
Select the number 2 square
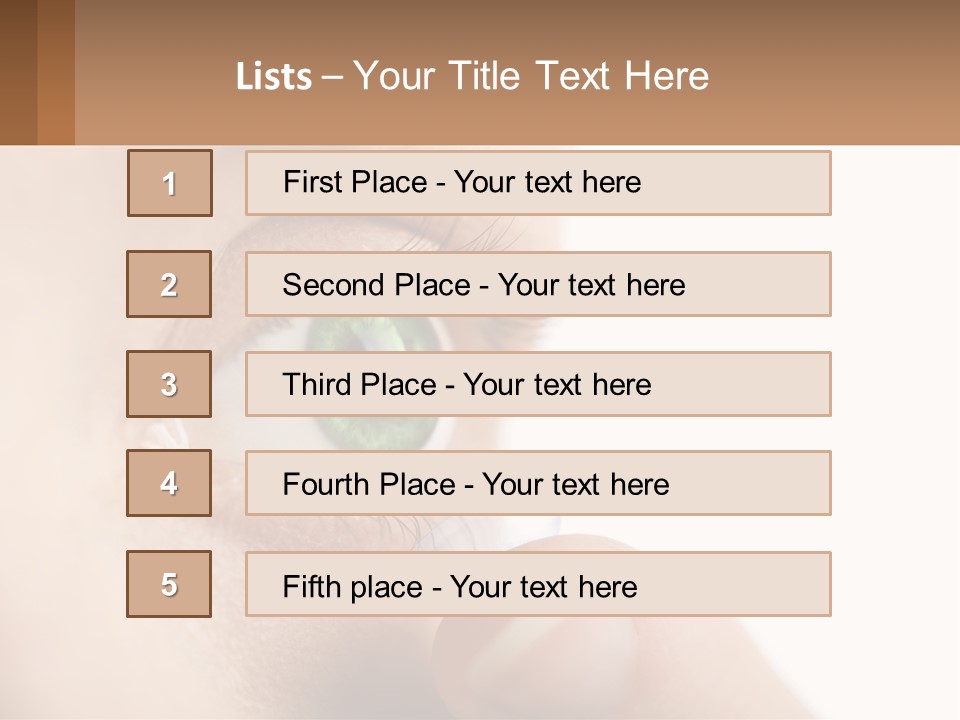[x=169, y=284]
